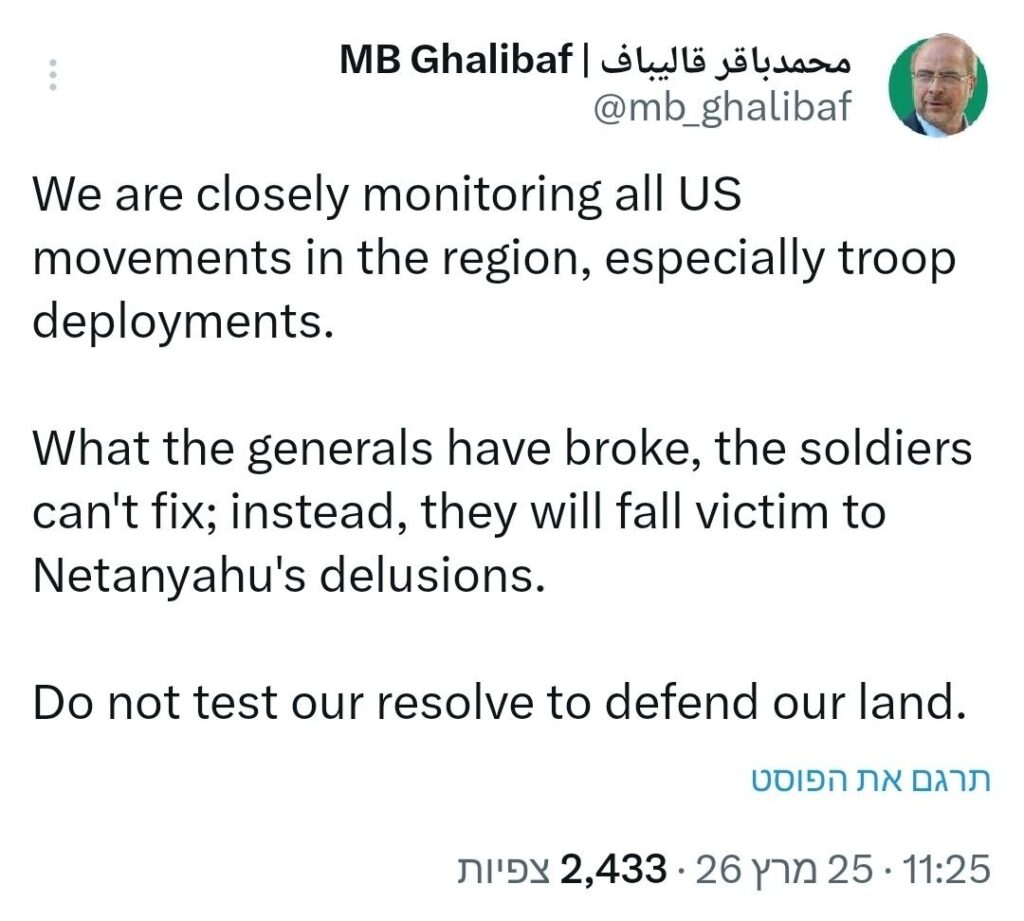Open the three-dot more options menu

pyautogui.click(x=53, y=77)
